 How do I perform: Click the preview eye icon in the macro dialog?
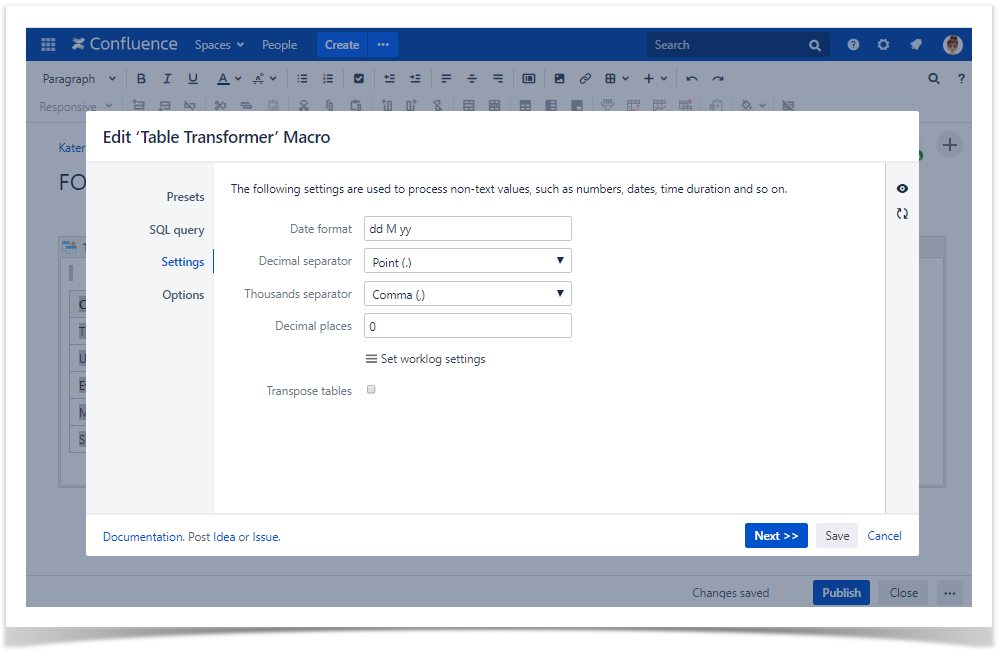(x=902, y=189)
